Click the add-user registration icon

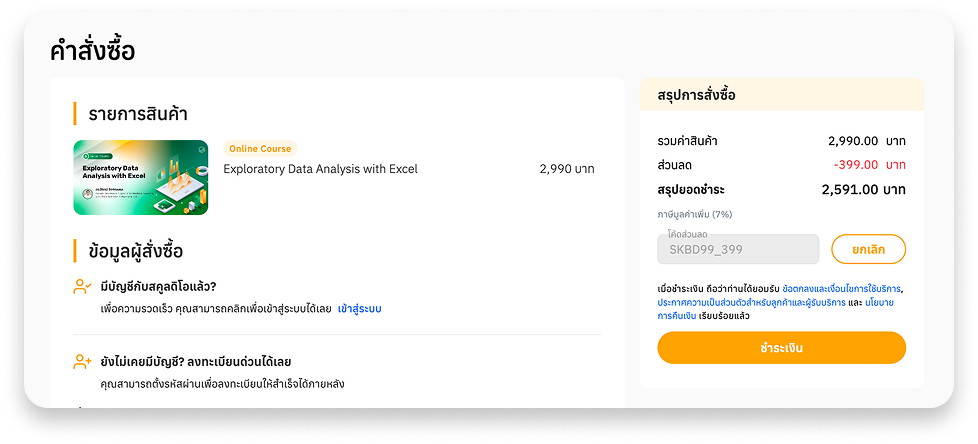[82, 361]
